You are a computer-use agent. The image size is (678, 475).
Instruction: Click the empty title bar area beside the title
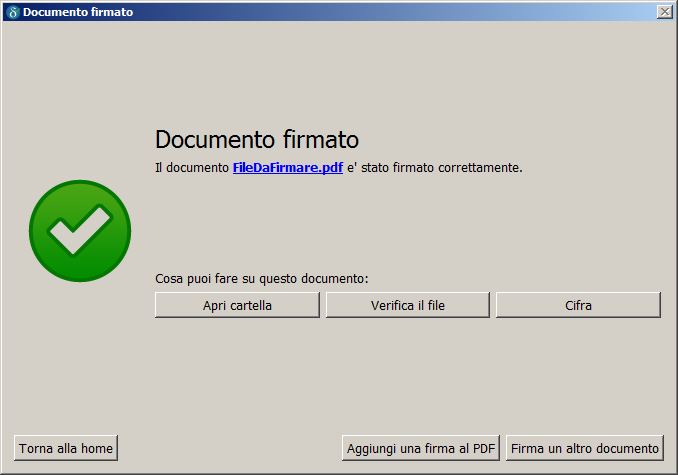pos(400,12)
